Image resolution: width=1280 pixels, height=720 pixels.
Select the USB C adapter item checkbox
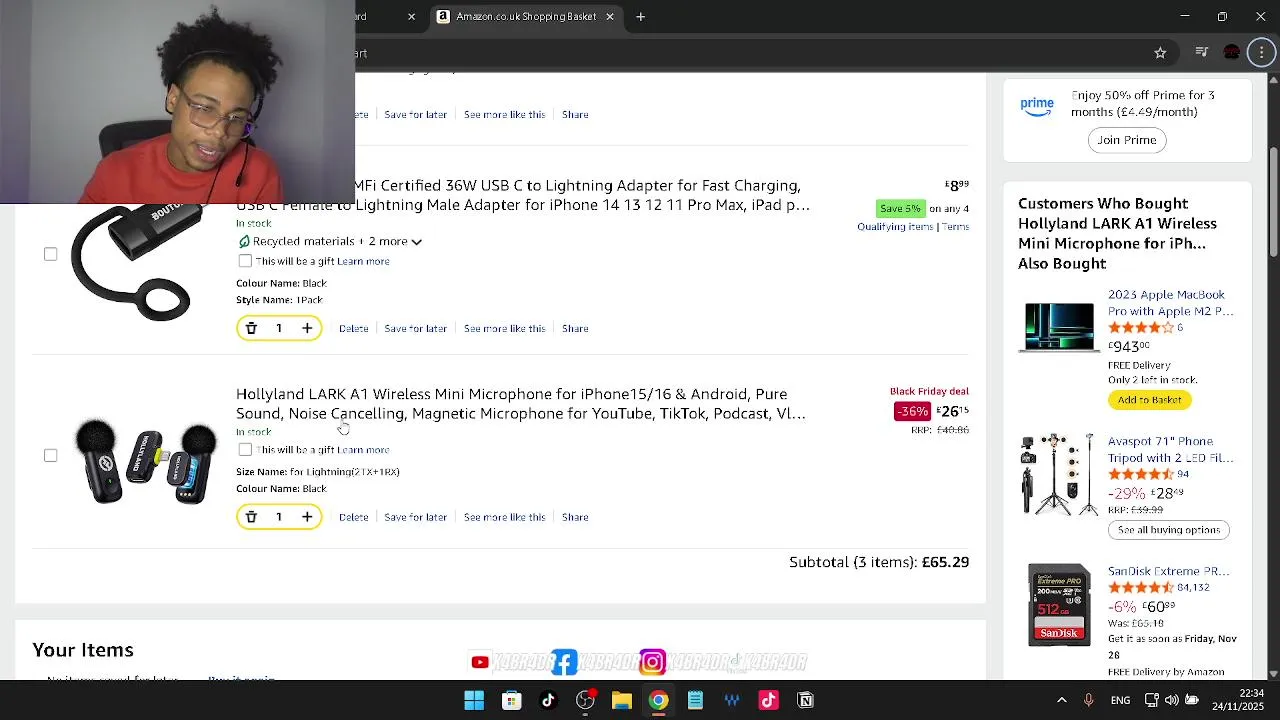(x=50, y=254)
